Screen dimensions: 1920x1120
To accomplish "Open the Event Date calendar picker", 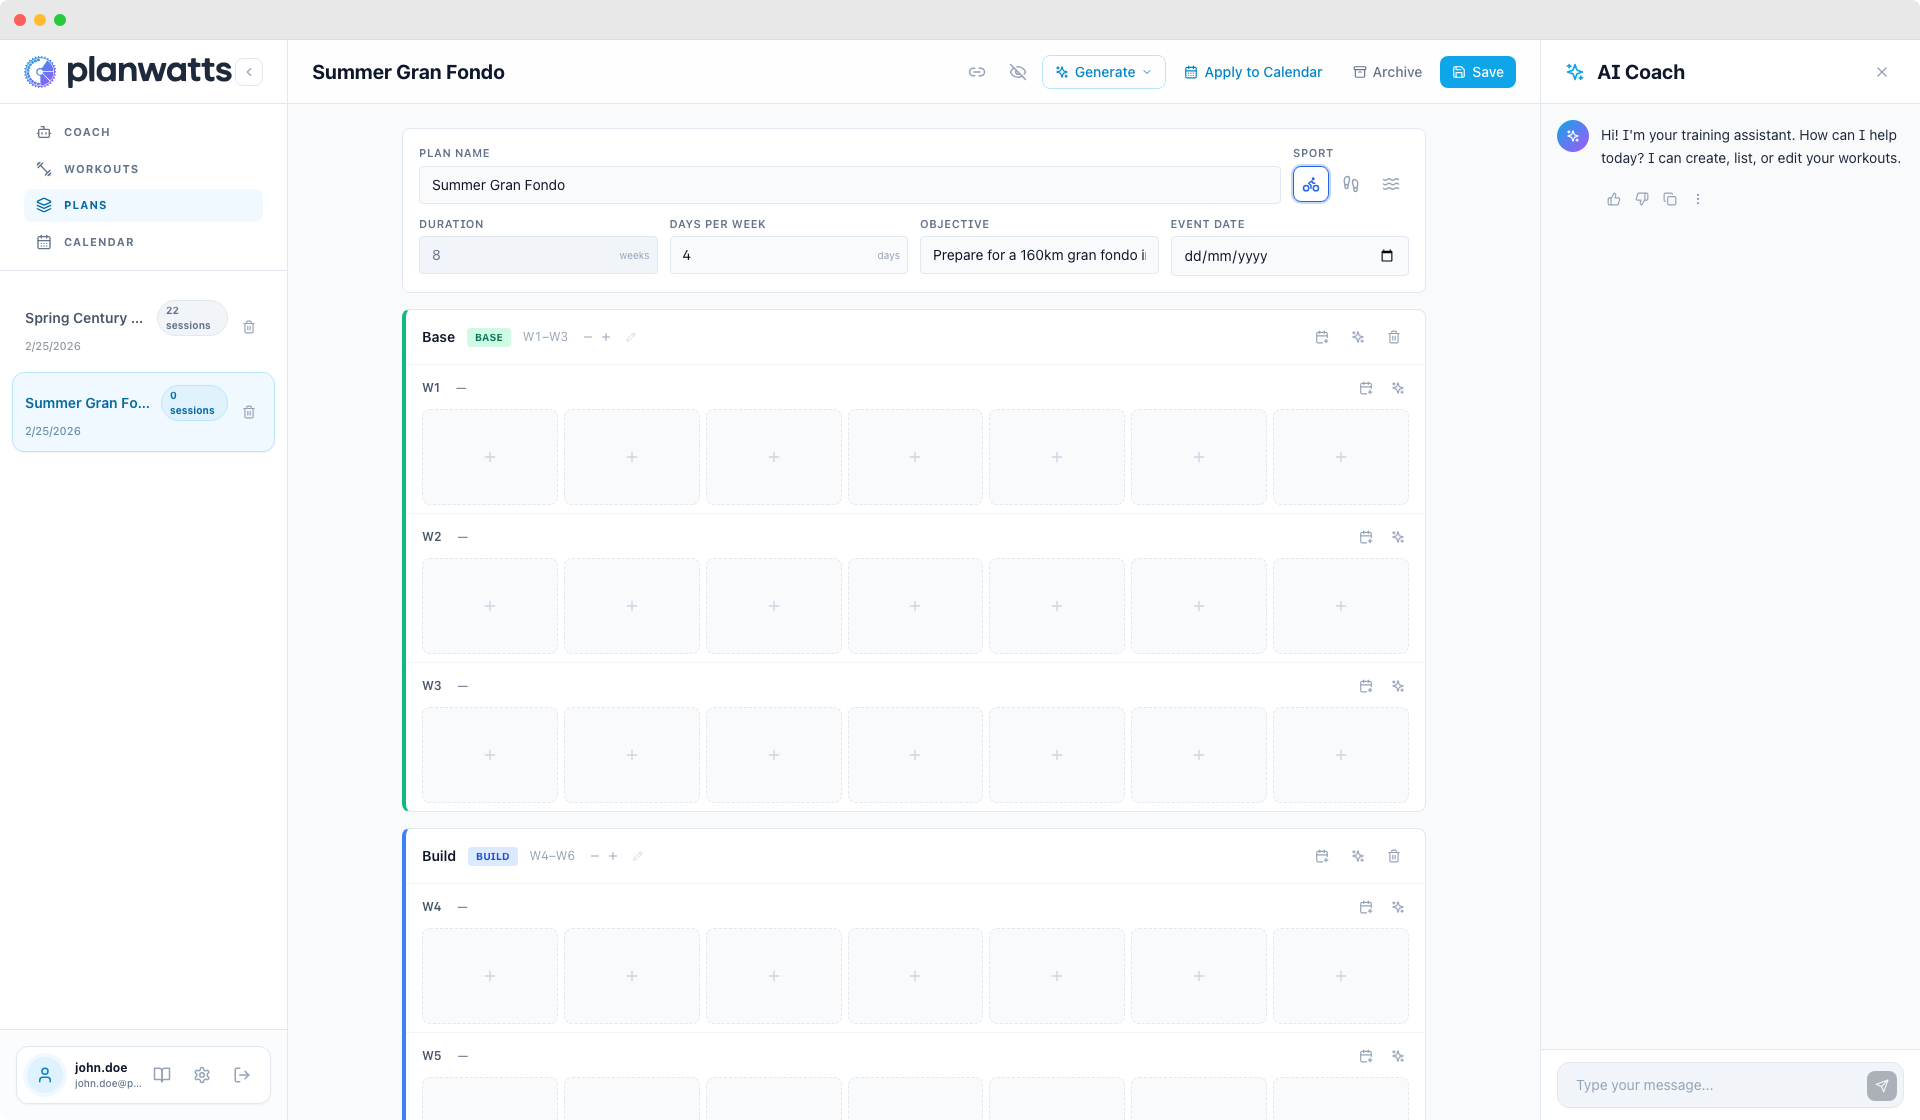I will (x=1387, y=256).
